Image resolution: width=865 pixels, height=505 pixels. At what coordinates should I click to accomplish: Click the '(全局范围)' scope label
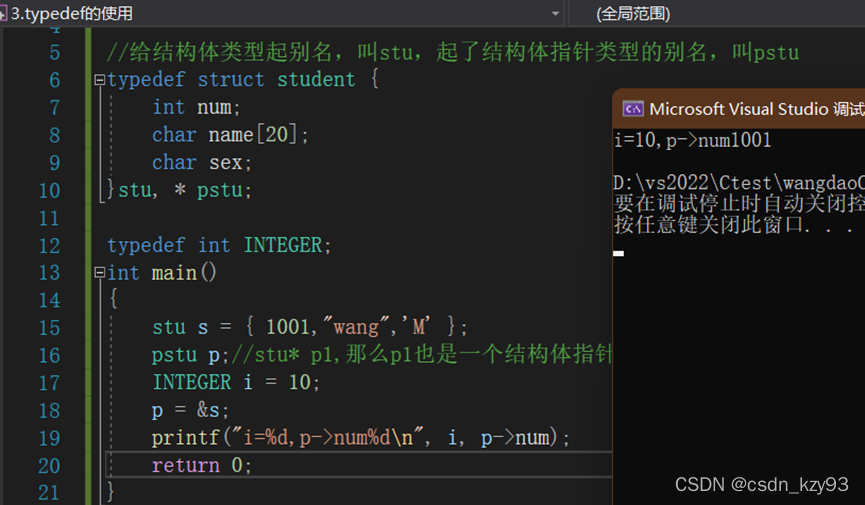(x=633, y=13)
